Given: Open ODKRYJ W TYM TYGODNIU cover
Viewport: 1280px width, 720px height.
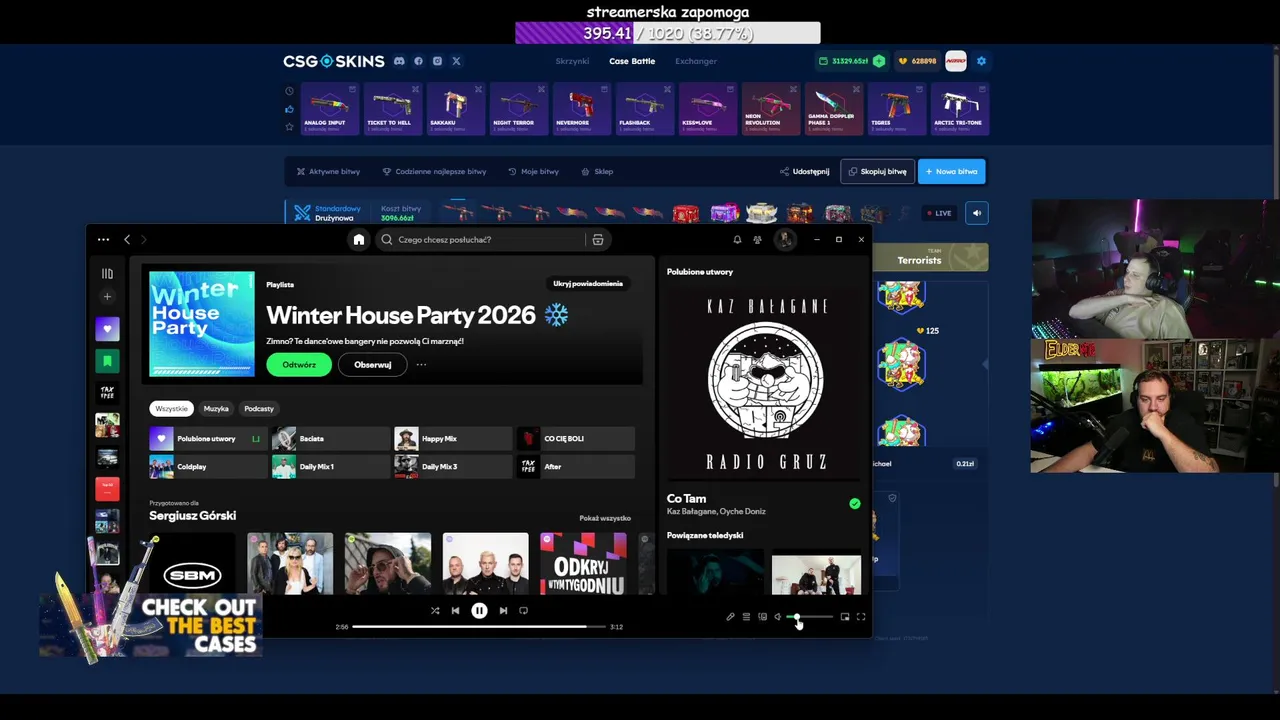Looking at the screenshot, I should click(x=583, y=564).
